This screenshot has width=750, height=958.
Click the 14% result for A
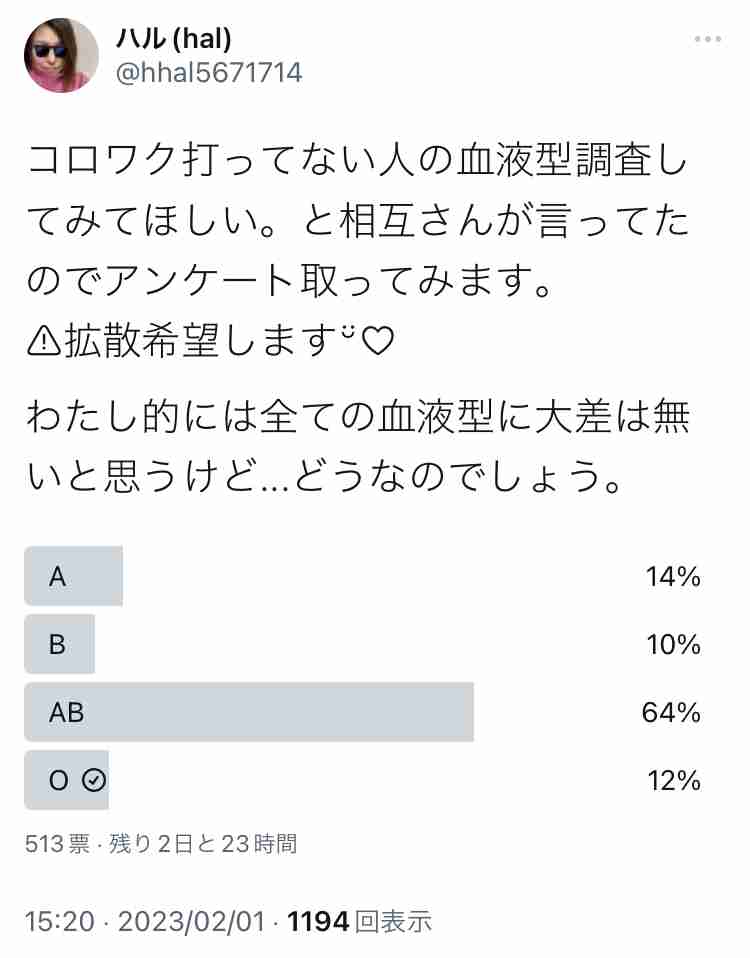point(673,577)
